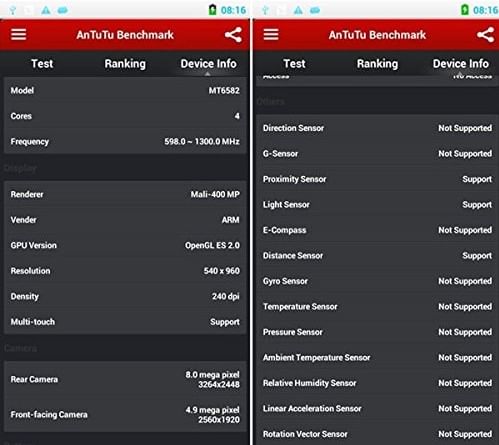Select the Frequency row label

point(30,142)
